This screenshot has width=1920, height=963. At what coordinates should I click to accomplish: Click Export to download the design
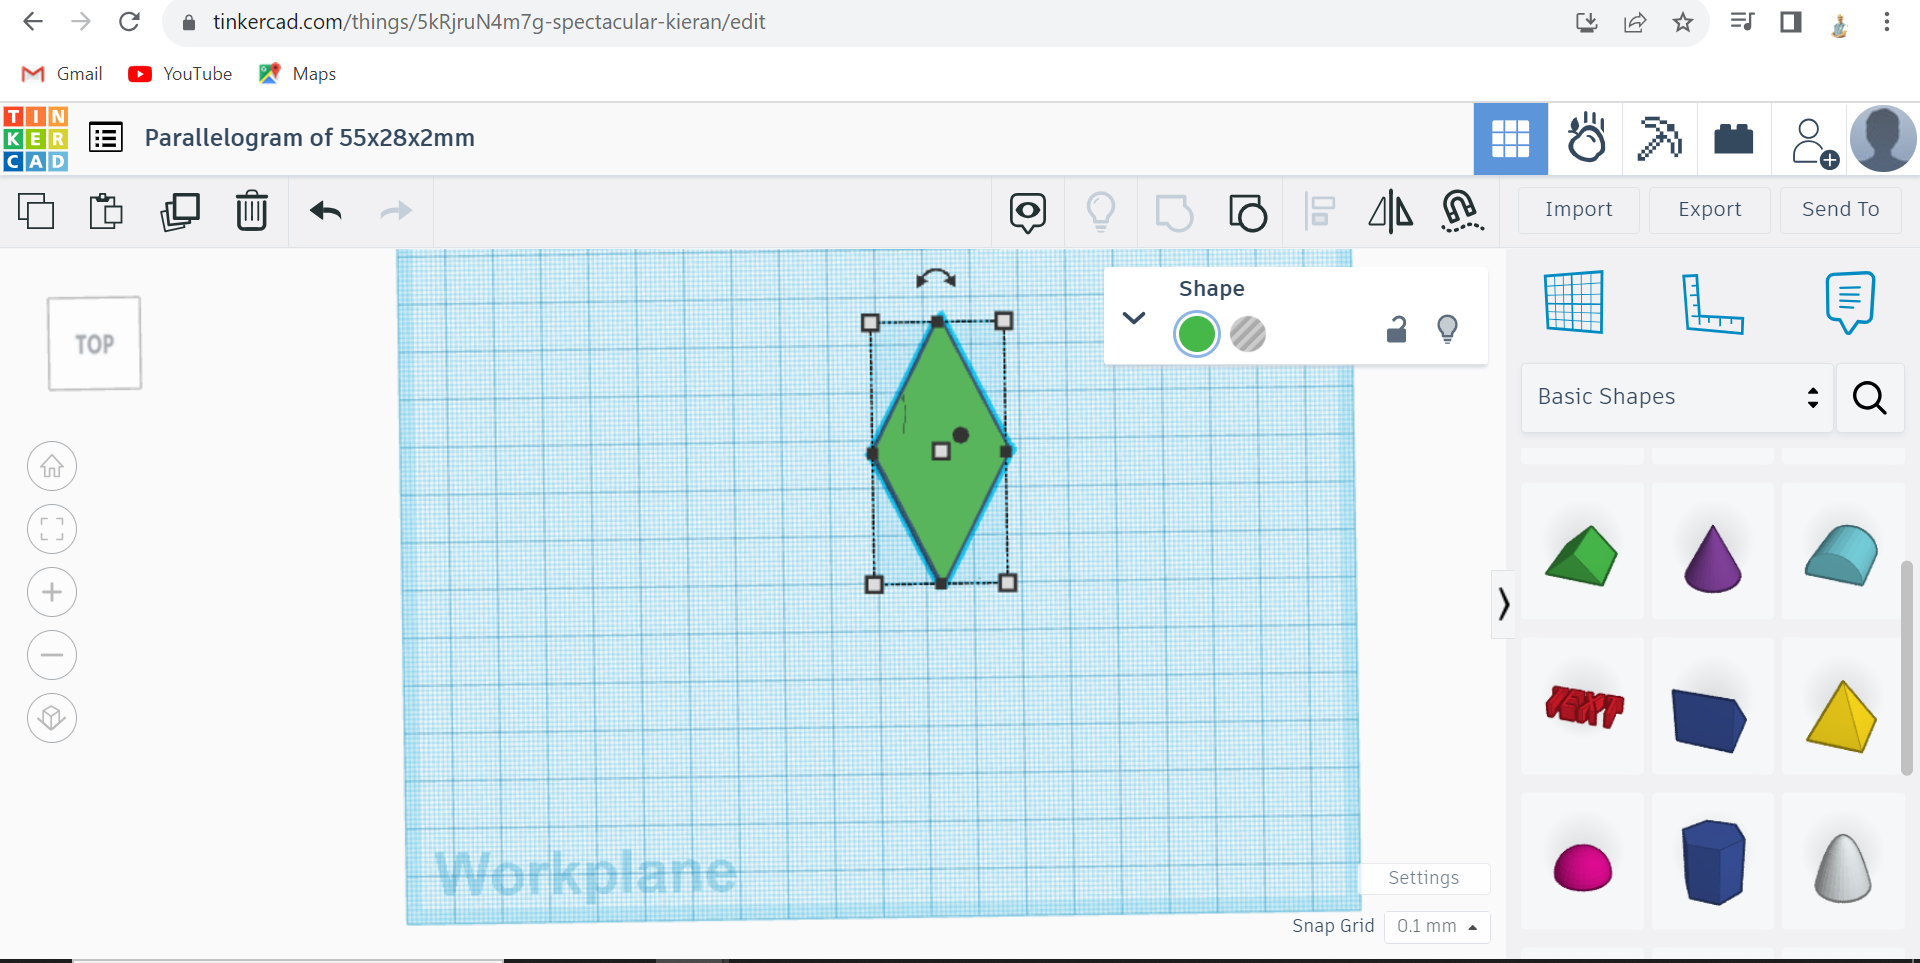click(1709, 210)
